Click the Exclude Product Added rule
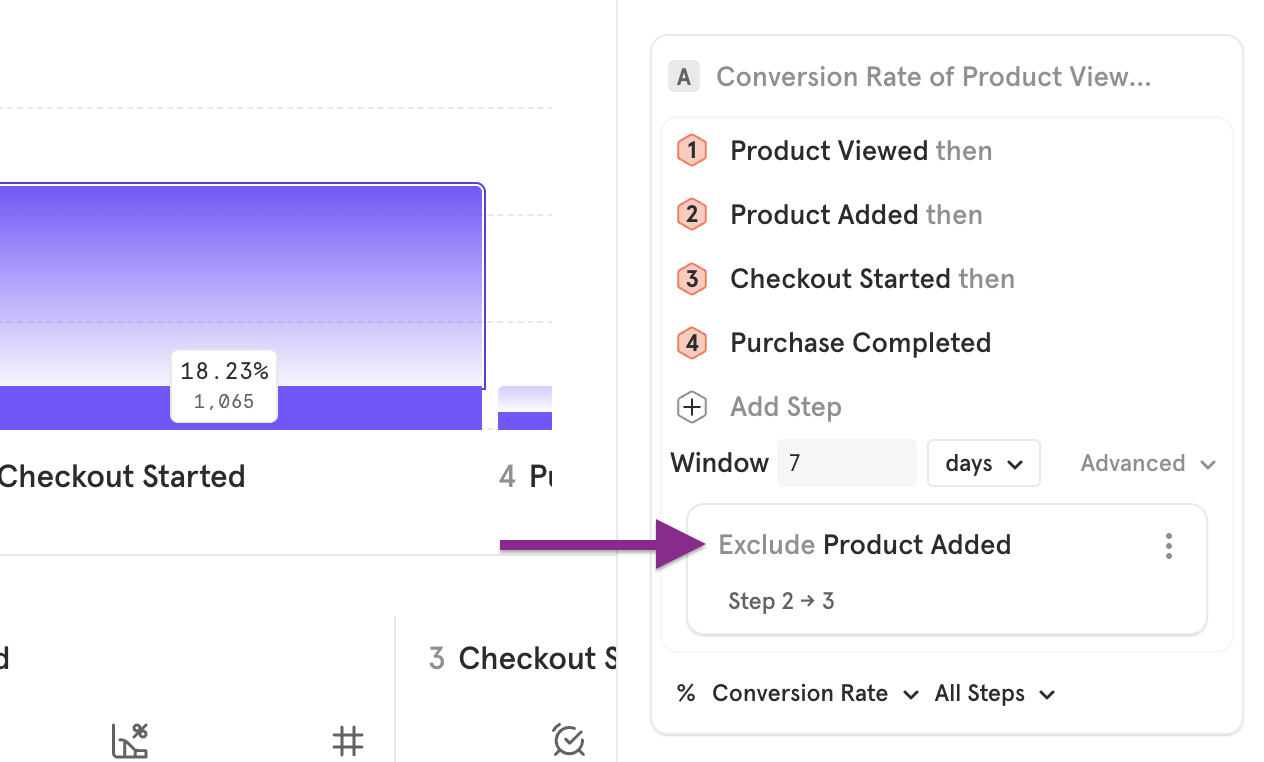The image size is (1264, 762). pyautogui.click(x=865, y=545)
